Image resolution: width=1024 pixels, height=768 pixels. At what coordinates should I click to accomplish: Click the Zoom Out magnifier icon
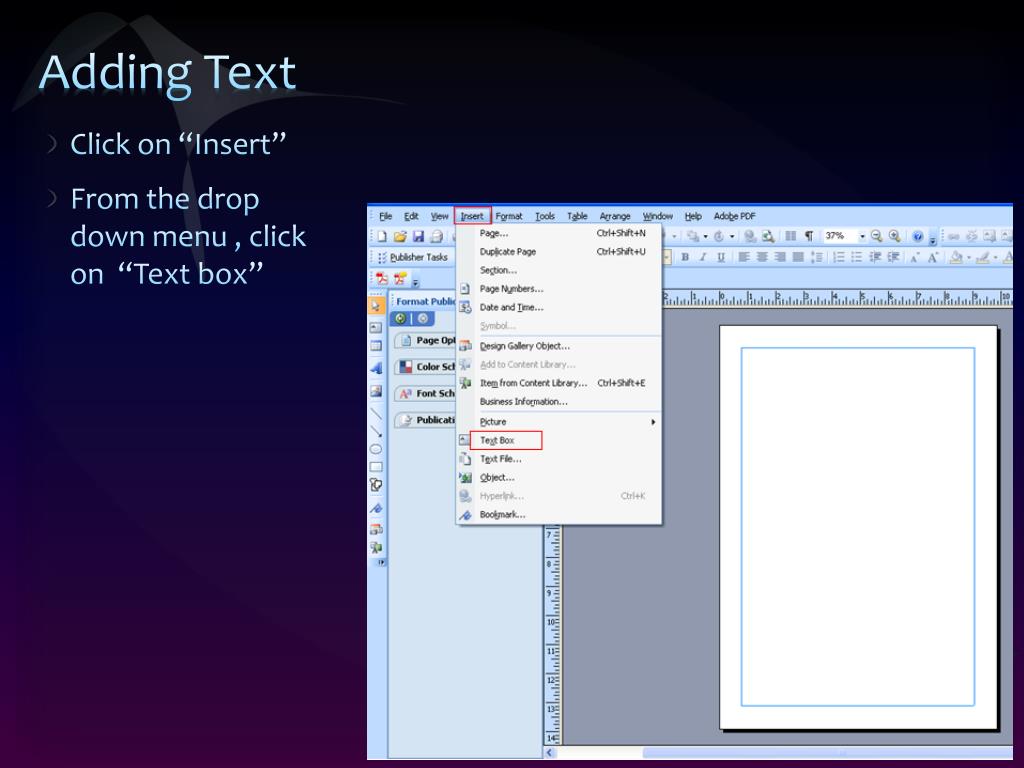[876, 236]
